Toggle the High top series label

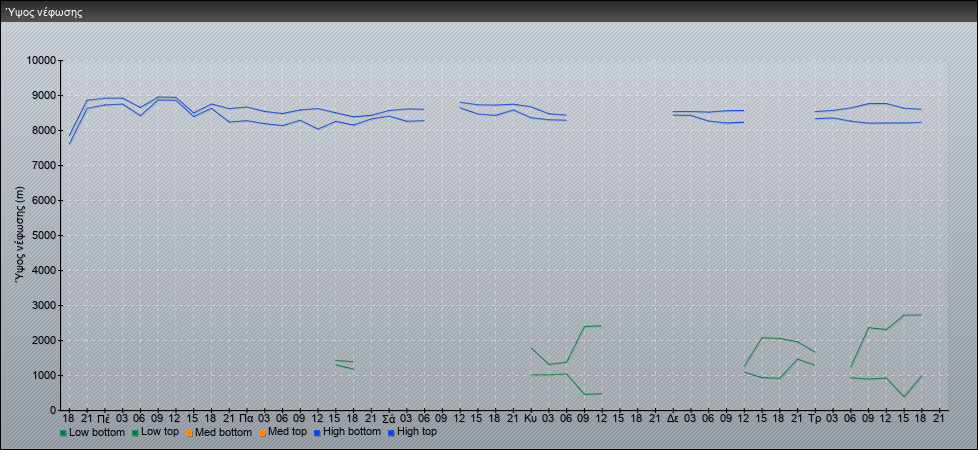(x=417, y=432)
